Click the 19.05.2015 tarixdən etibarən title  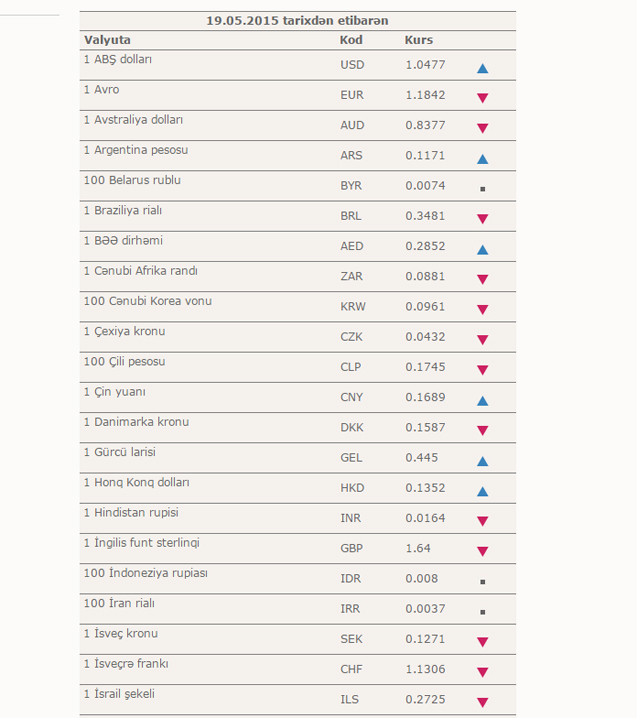[297, 21]
